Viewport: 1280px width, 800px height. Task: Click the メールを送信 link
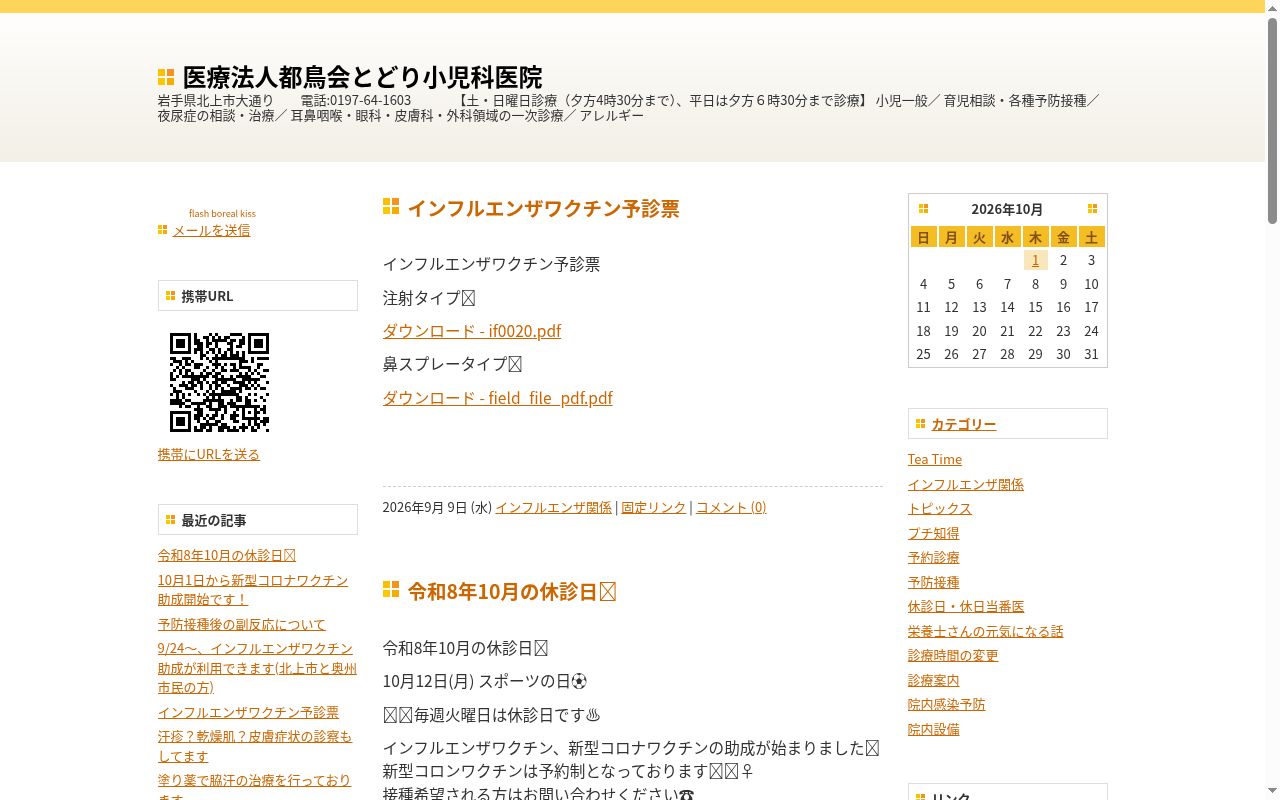(211, 230)
